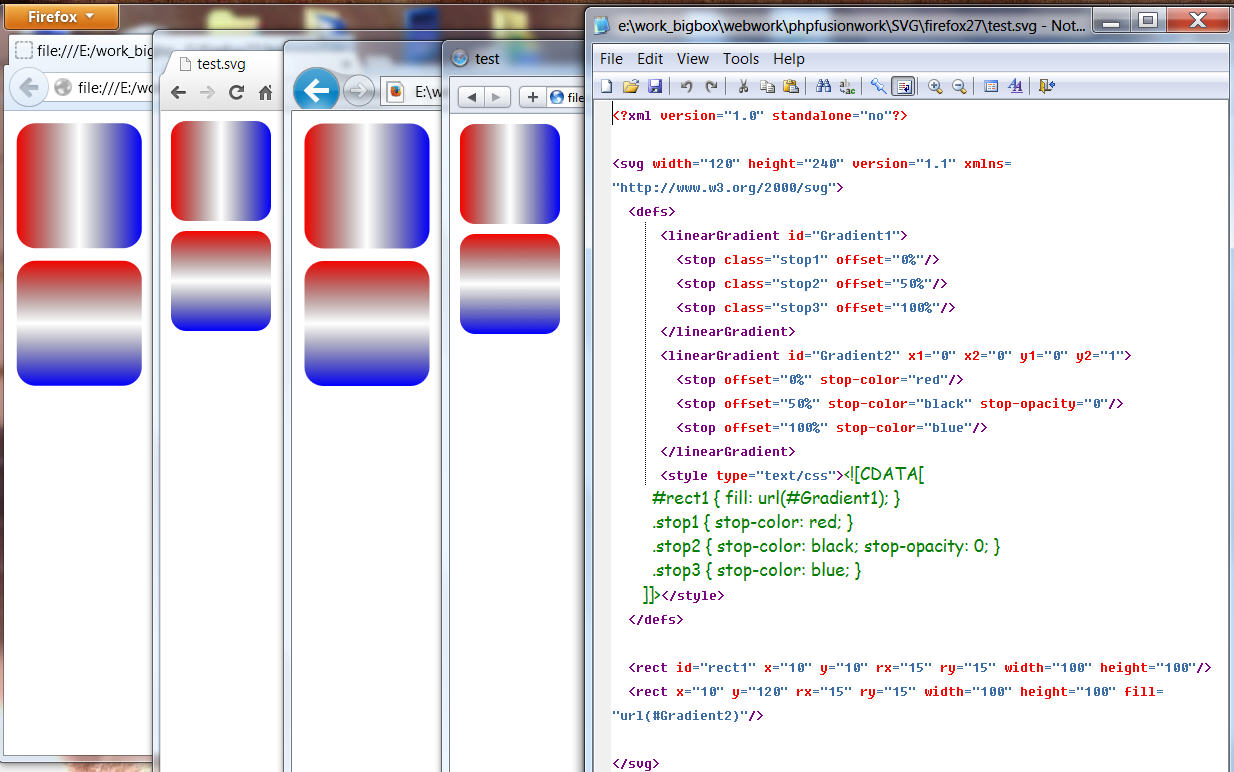Click the Find binoculars icon

(x=823, y=87)
